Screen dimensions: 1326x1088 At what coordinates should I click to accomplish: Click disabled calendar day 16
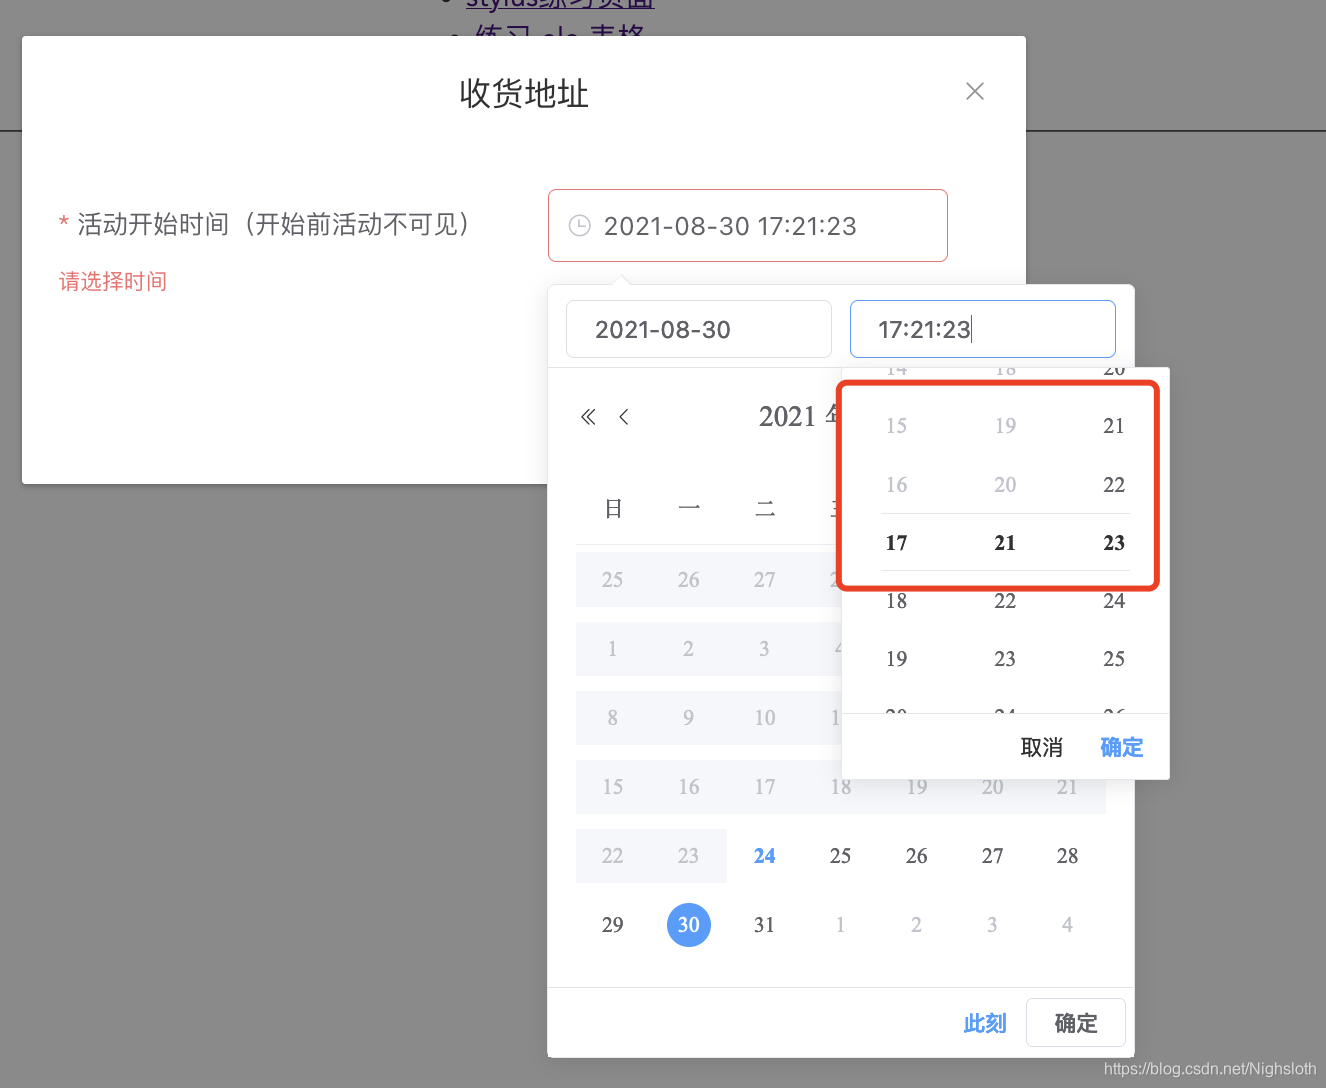(689, 787)
